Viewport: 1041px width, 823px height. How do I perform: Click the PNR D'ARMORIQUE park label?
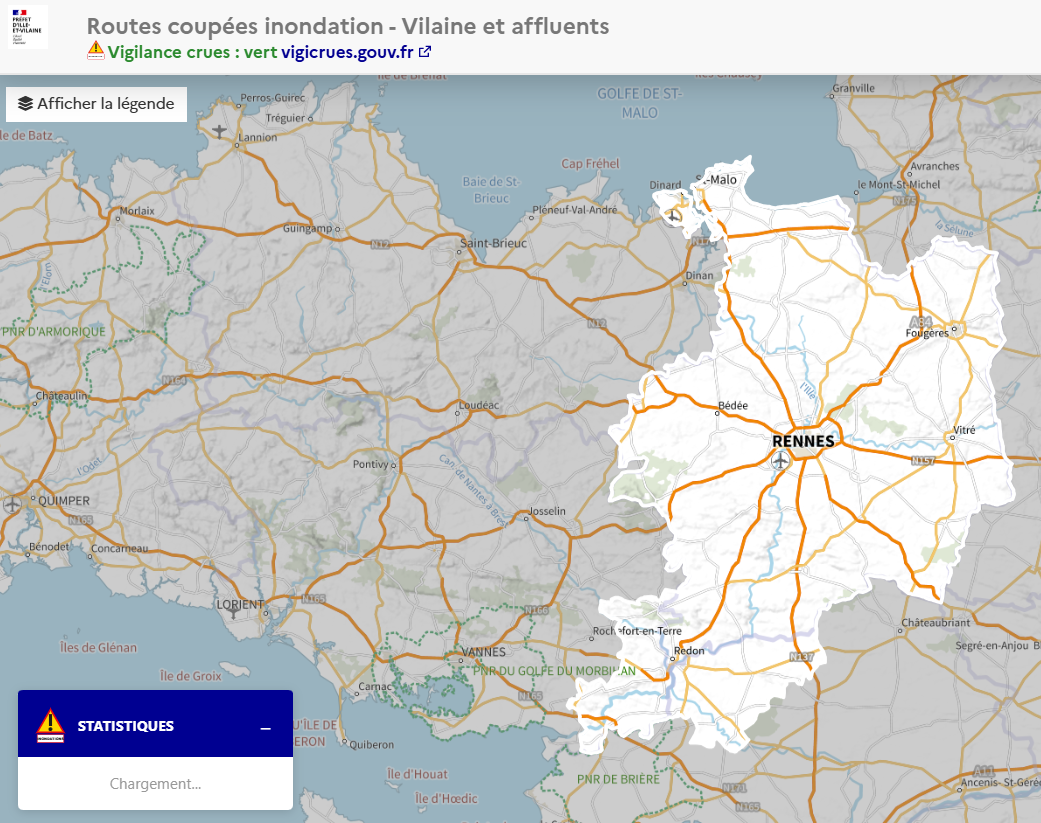point(54,332)
